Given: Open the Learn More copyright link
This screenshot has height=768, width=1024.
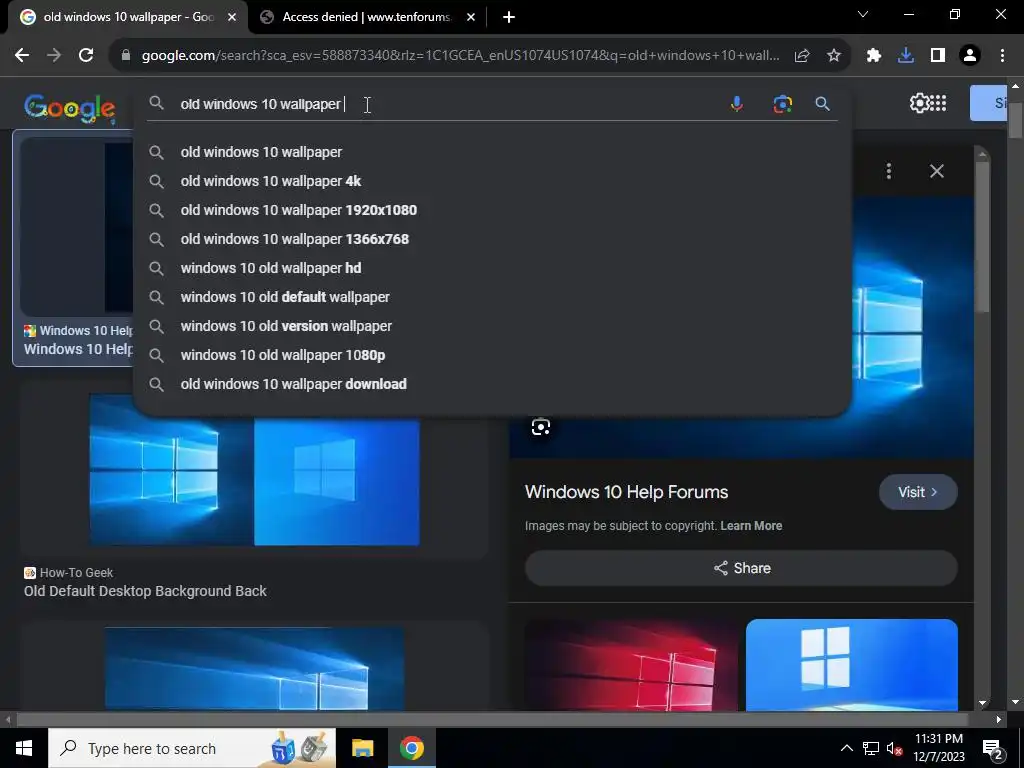Looking at the screenshot, I should tap(751, 526).
